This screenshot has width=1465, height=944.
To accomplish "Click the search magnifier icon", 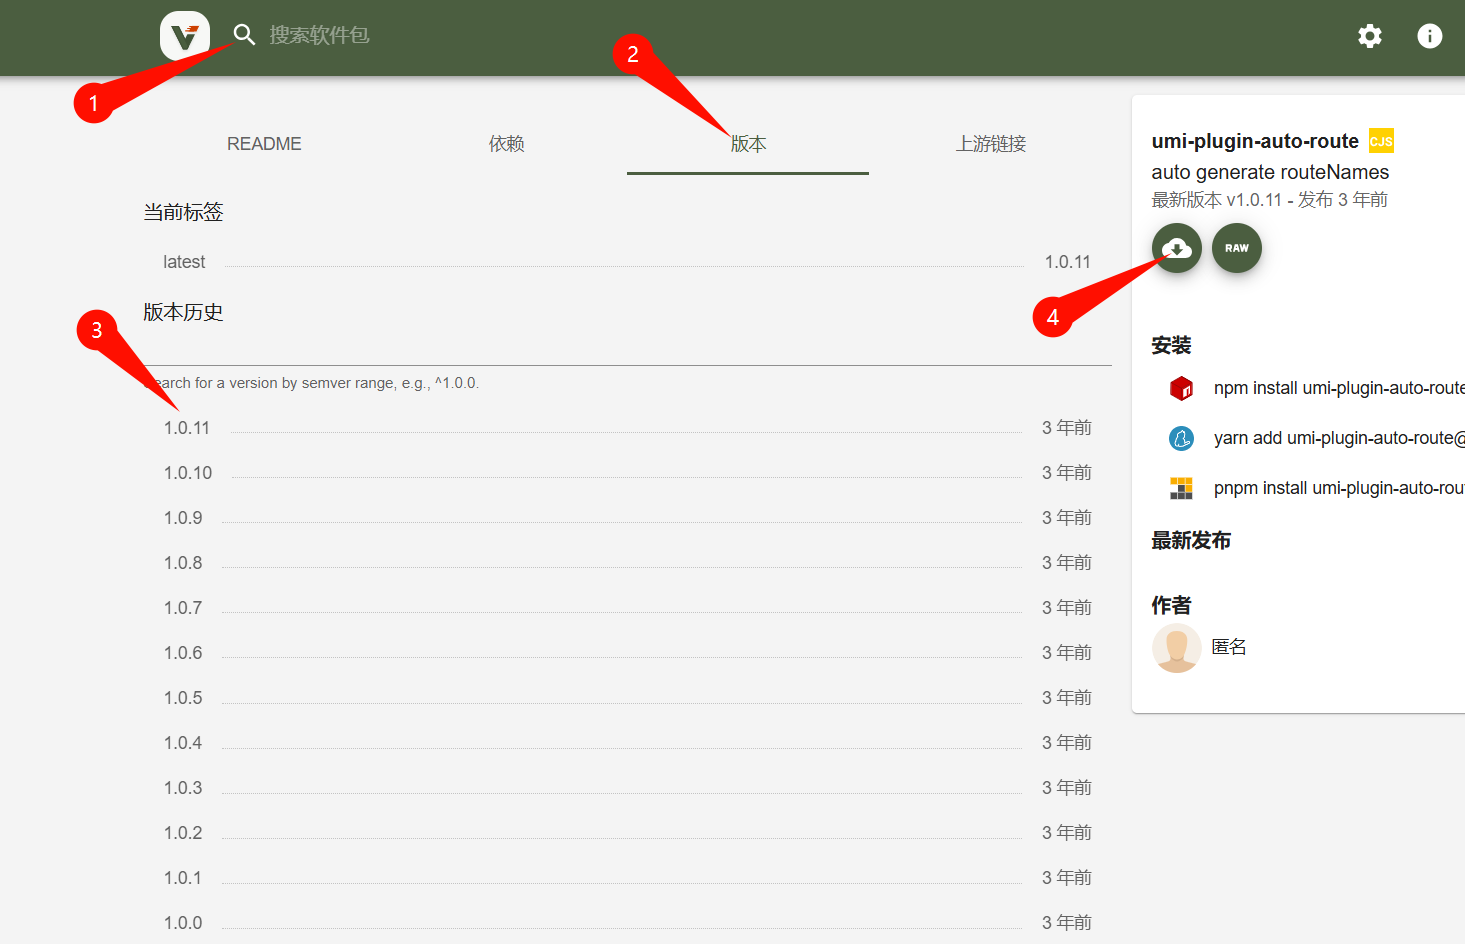I will click(244, 35).
